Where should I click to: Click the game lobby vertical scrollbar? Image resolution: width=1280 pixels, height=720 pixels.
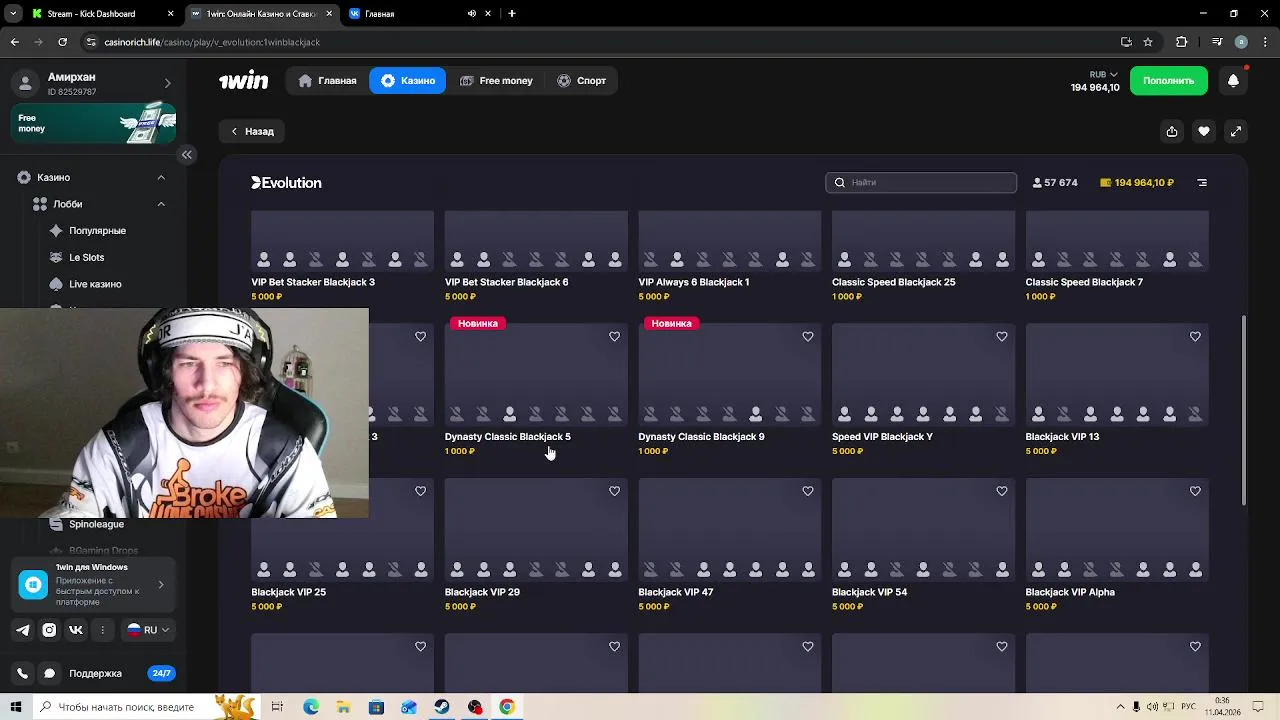pyautogui.click(x=1244, y=410)
